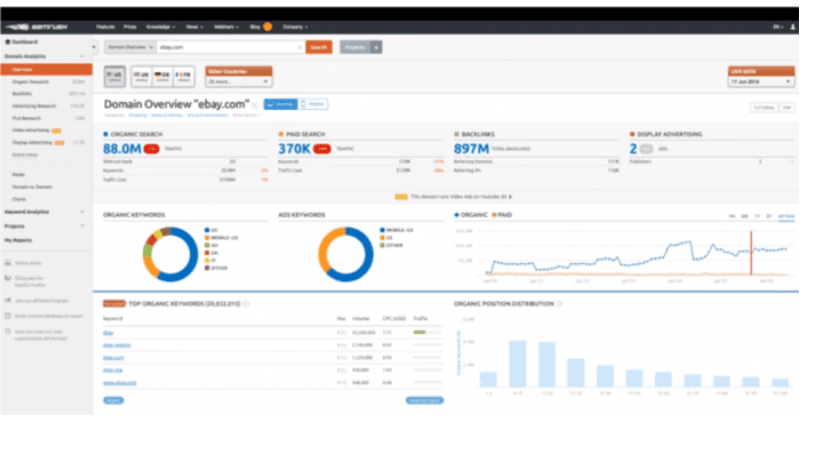
Task: Expand the Projects section in sidebar
Action: [x=82, y=226]
